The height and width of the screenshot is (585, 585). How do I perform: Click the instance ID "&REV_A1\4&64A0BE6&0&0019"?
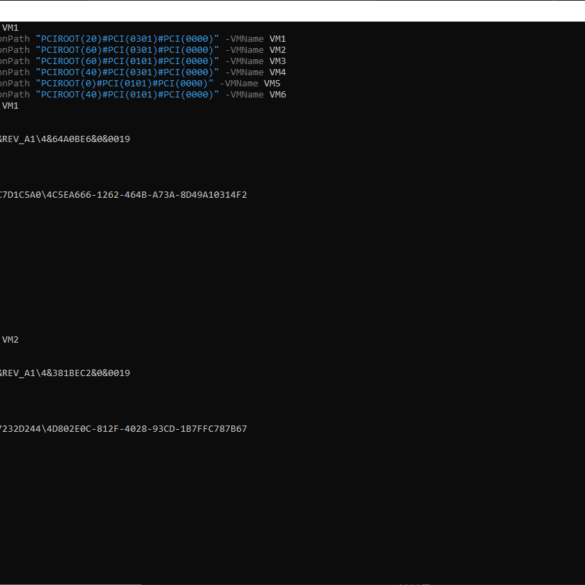[65, 140]
